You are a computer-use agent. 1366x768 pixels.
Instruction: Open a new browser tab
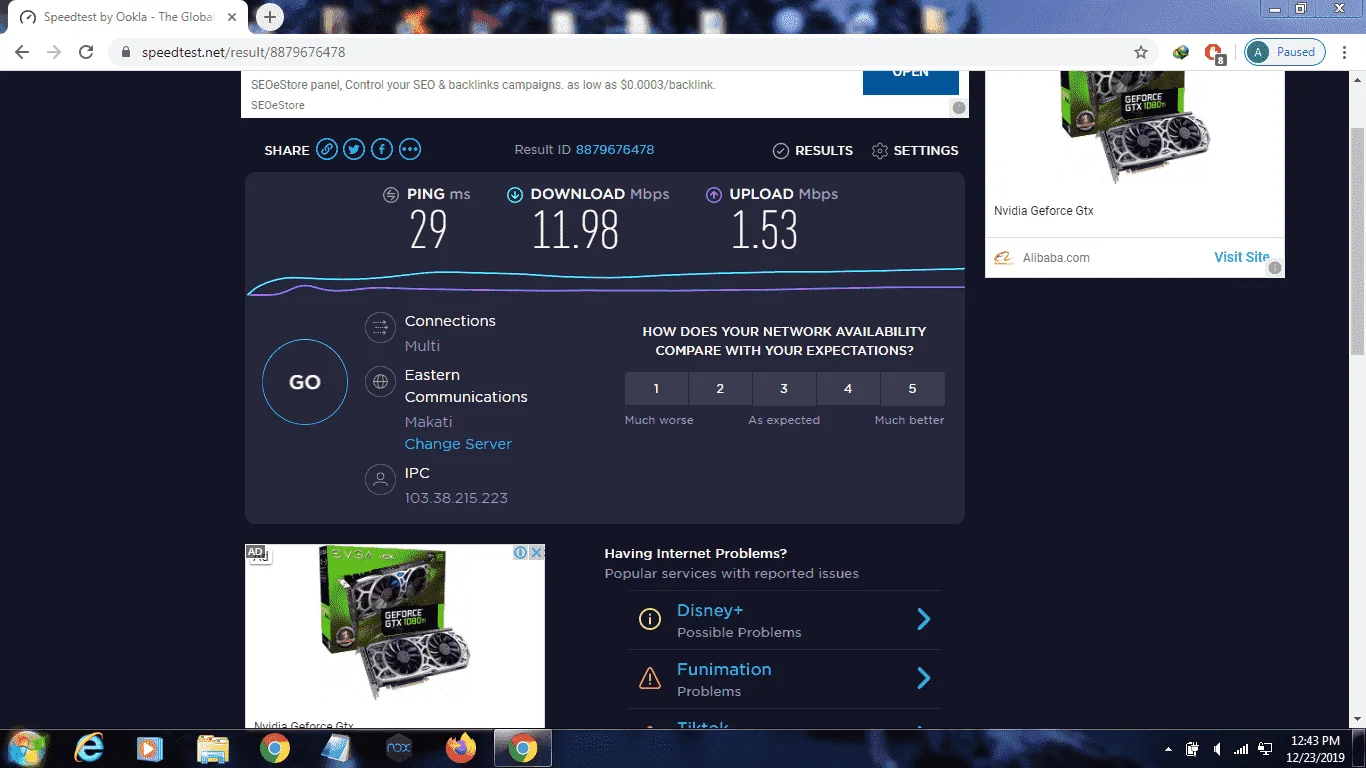pos(270,17)
